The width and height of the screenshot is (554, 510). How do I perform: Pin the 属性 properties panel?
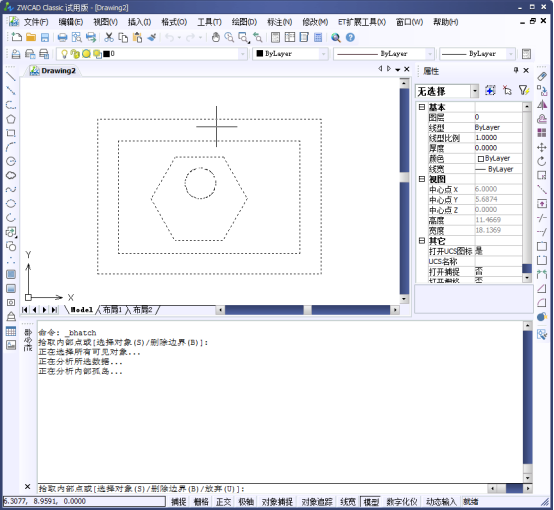(516, 70)
